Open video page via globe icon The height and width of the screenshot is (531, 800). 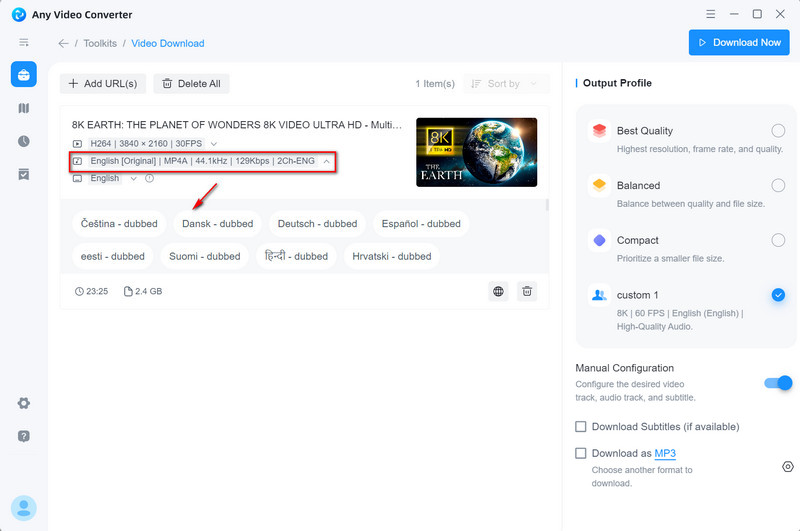(x=498, y=291)
